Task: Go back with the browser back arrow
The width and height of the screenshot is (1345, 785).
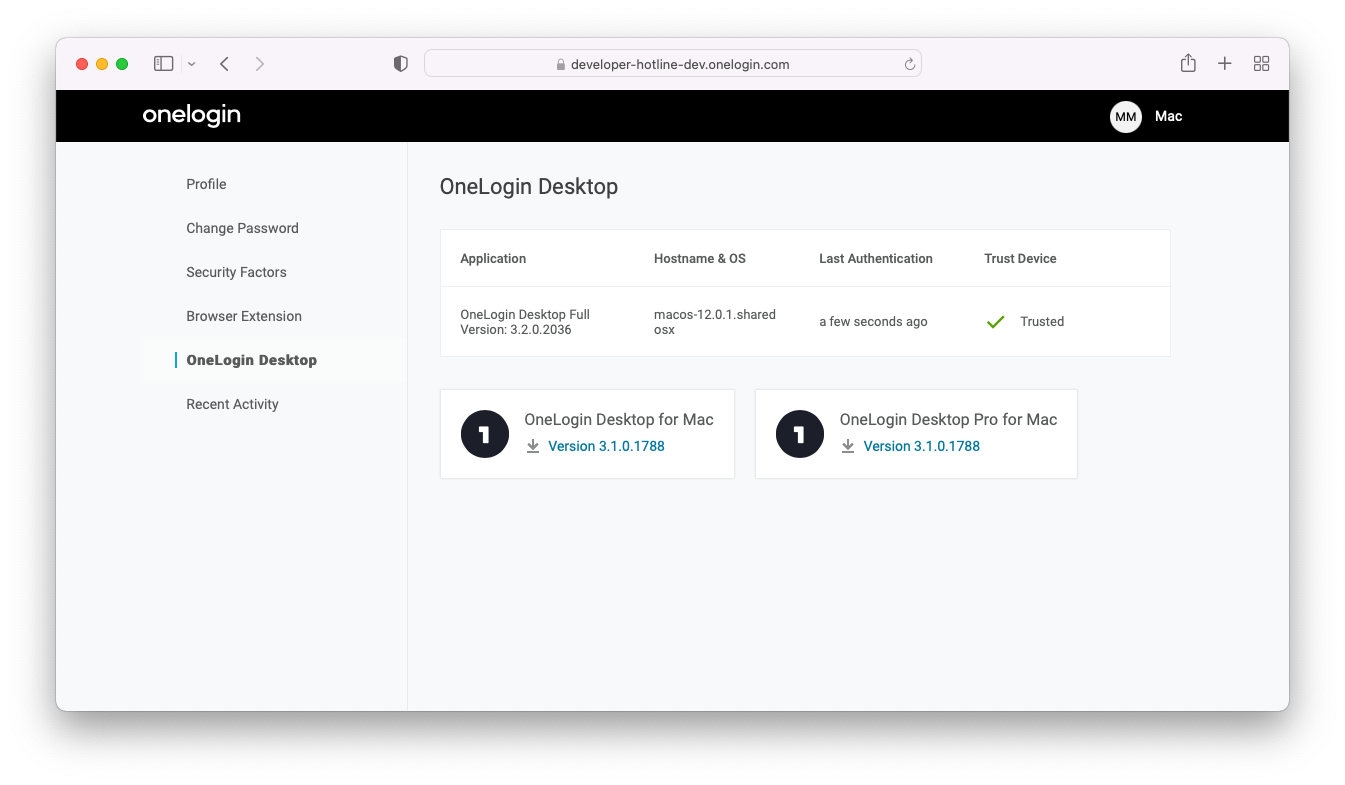Action: pyautogui.click(x=225, y=64)
